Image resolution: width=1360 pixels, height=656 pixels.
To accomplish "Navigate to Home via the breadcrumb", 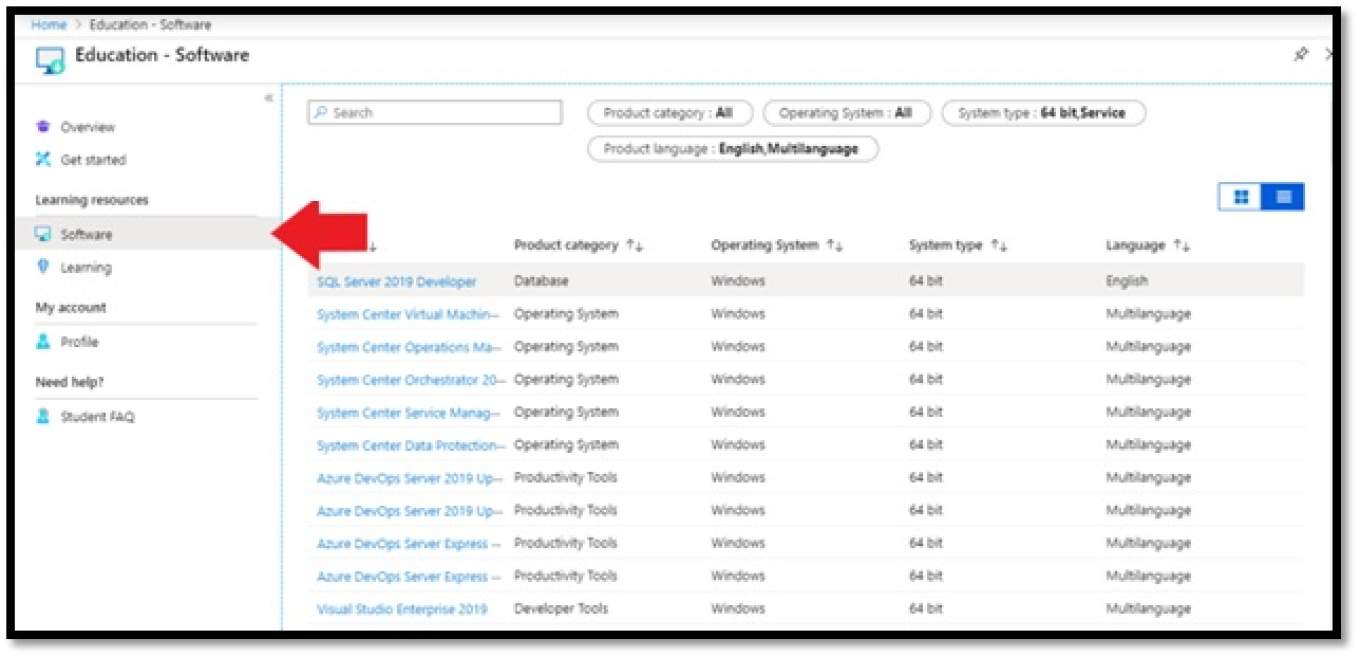I will coord(48,24).
